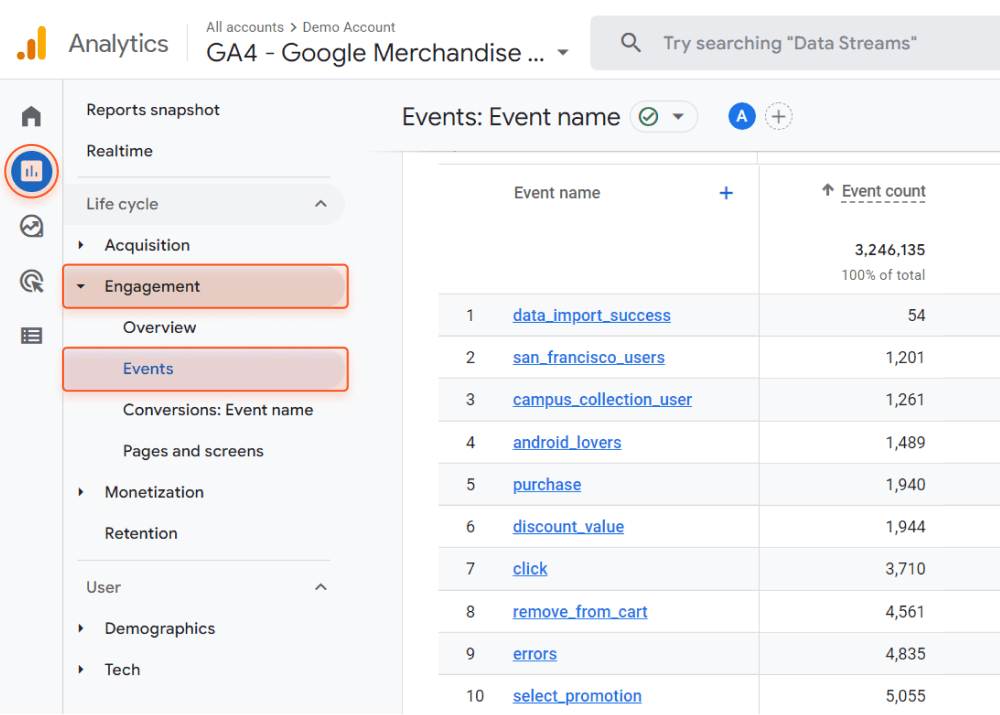Open the purchase event link
Viewport: 1000px width, 715px height.
click(547, 485)
